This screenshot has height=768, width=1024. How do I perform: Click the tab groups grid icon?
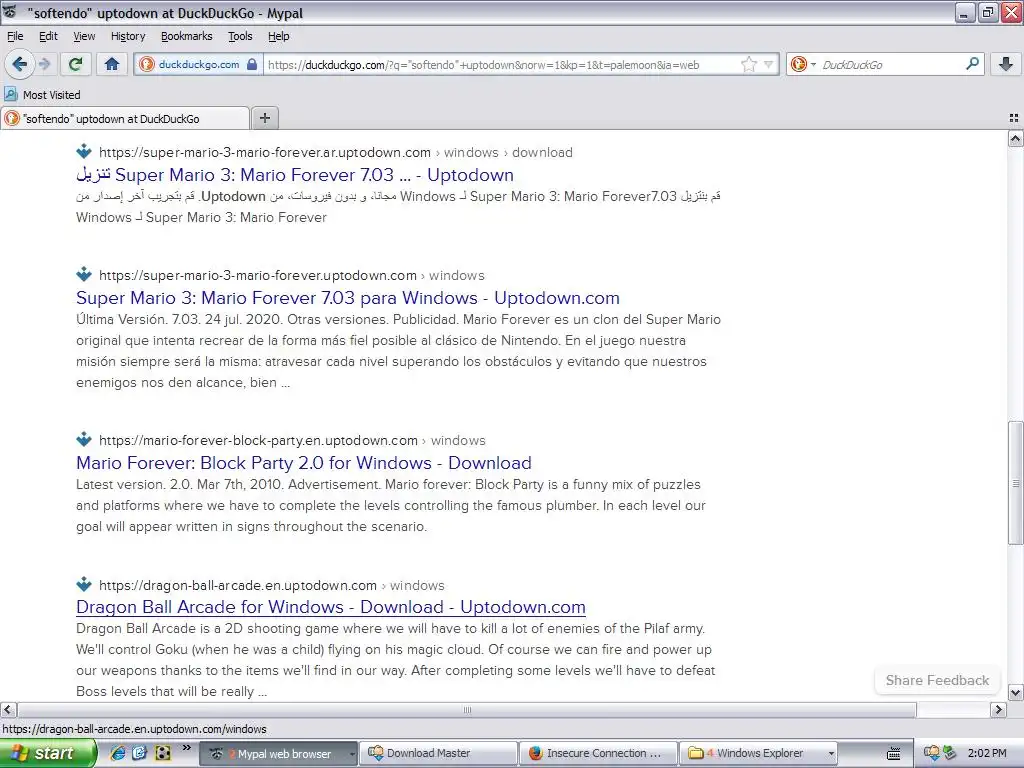1014,118
